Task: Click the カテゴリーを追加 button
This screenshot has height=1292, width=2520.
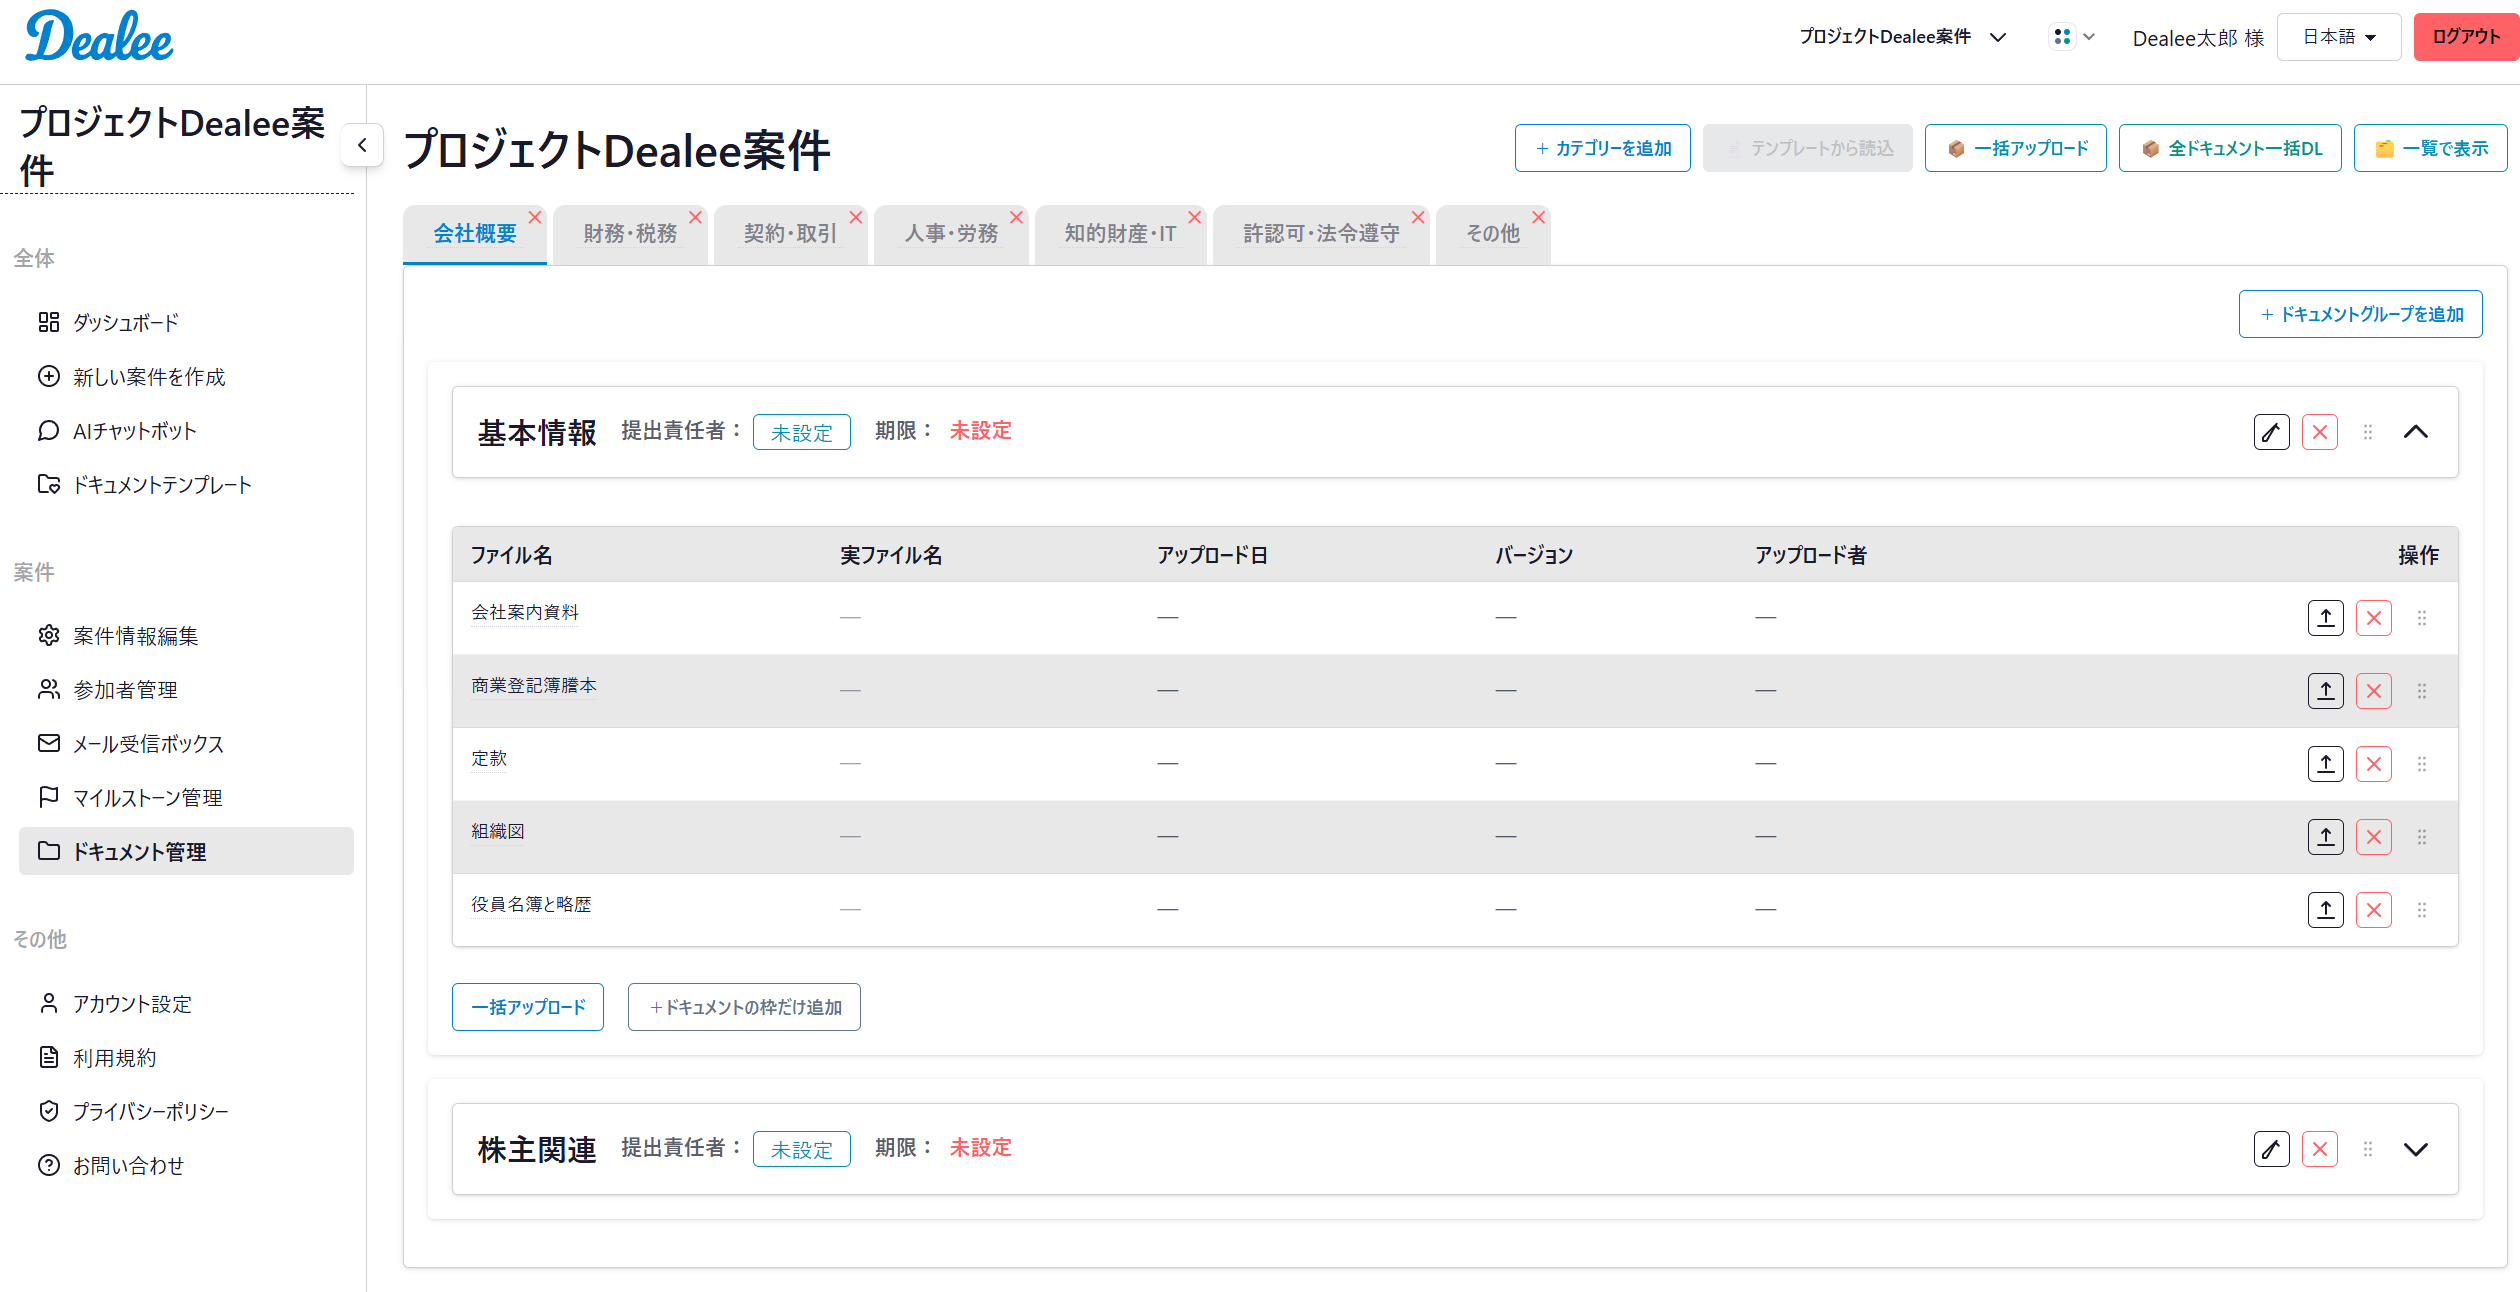Action: (x=1603, y=148)
